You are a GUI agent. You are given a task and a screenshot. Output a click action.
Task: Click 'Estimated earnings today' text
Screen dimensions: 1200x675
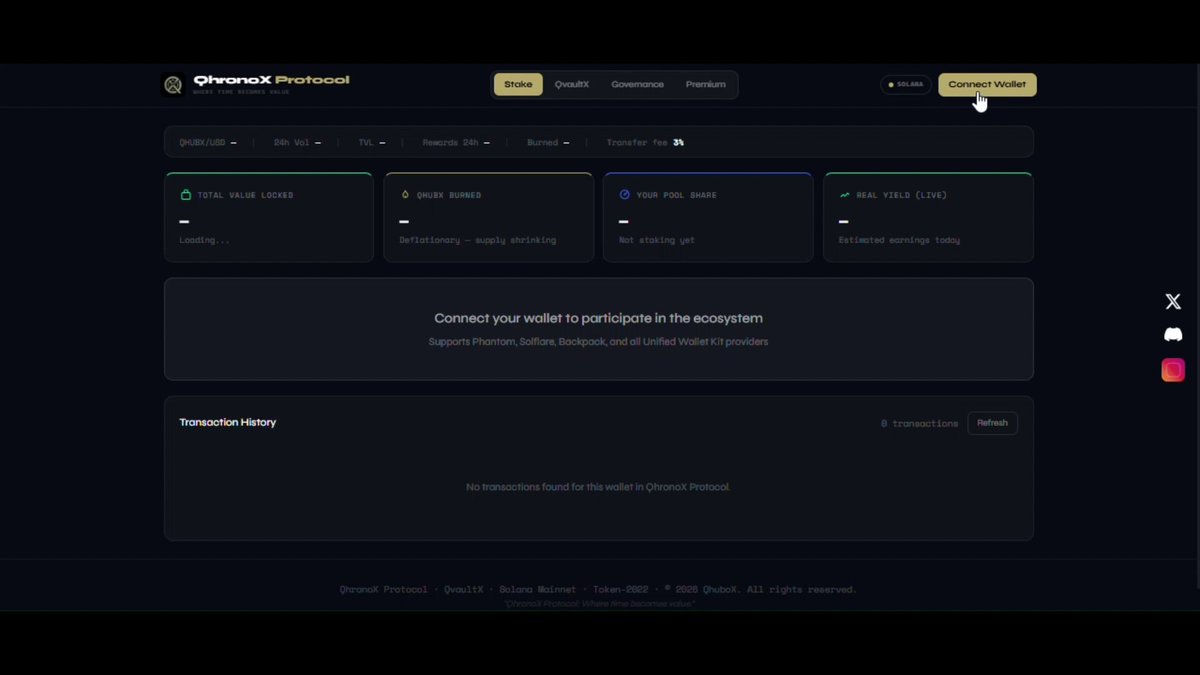click(x=898, y=240)
